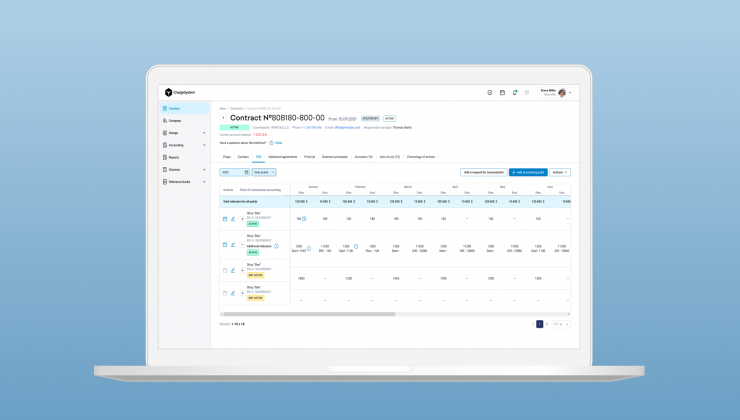This screenshot has width=740, height=420.
Task: Click the Charge sidebar icon
Action: pyautogui.click(x=165, y=133)
